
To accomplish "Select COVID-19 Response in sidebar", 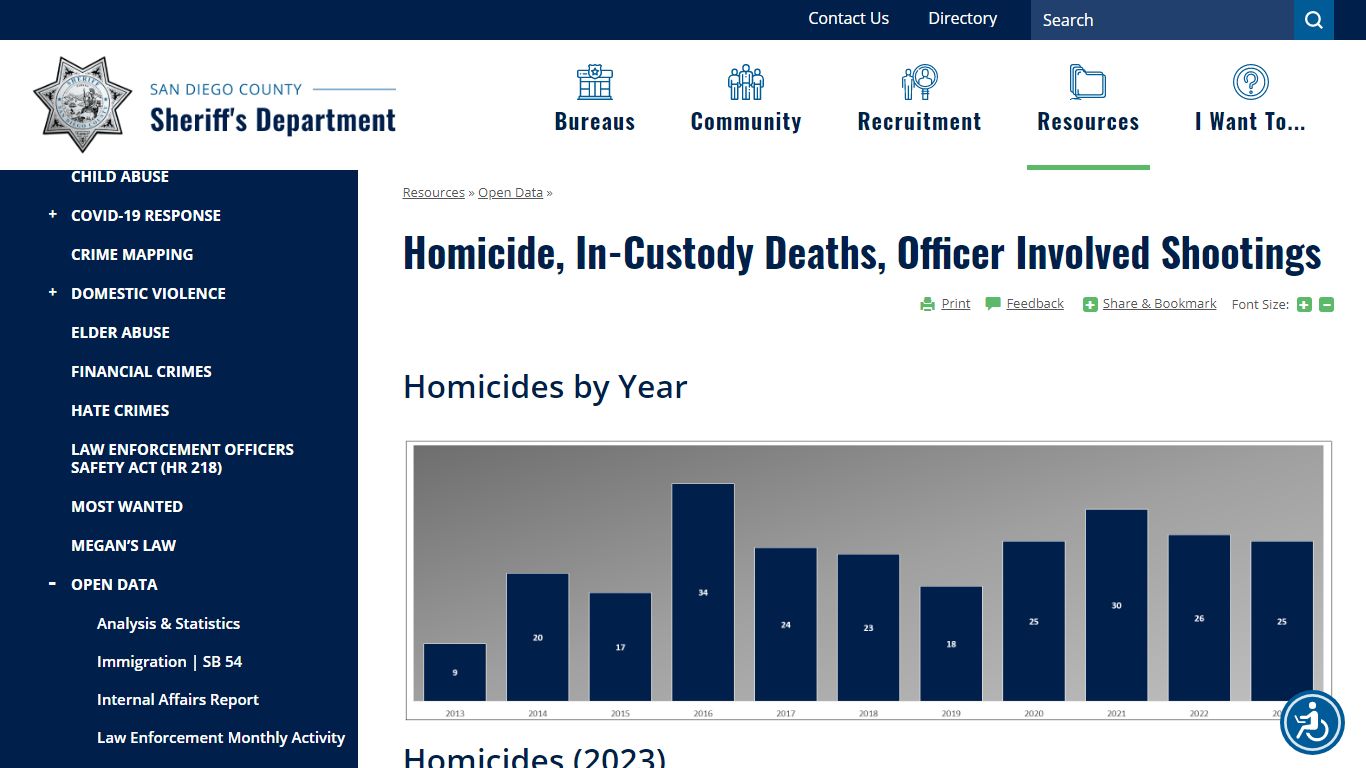I will pos(146,215).
